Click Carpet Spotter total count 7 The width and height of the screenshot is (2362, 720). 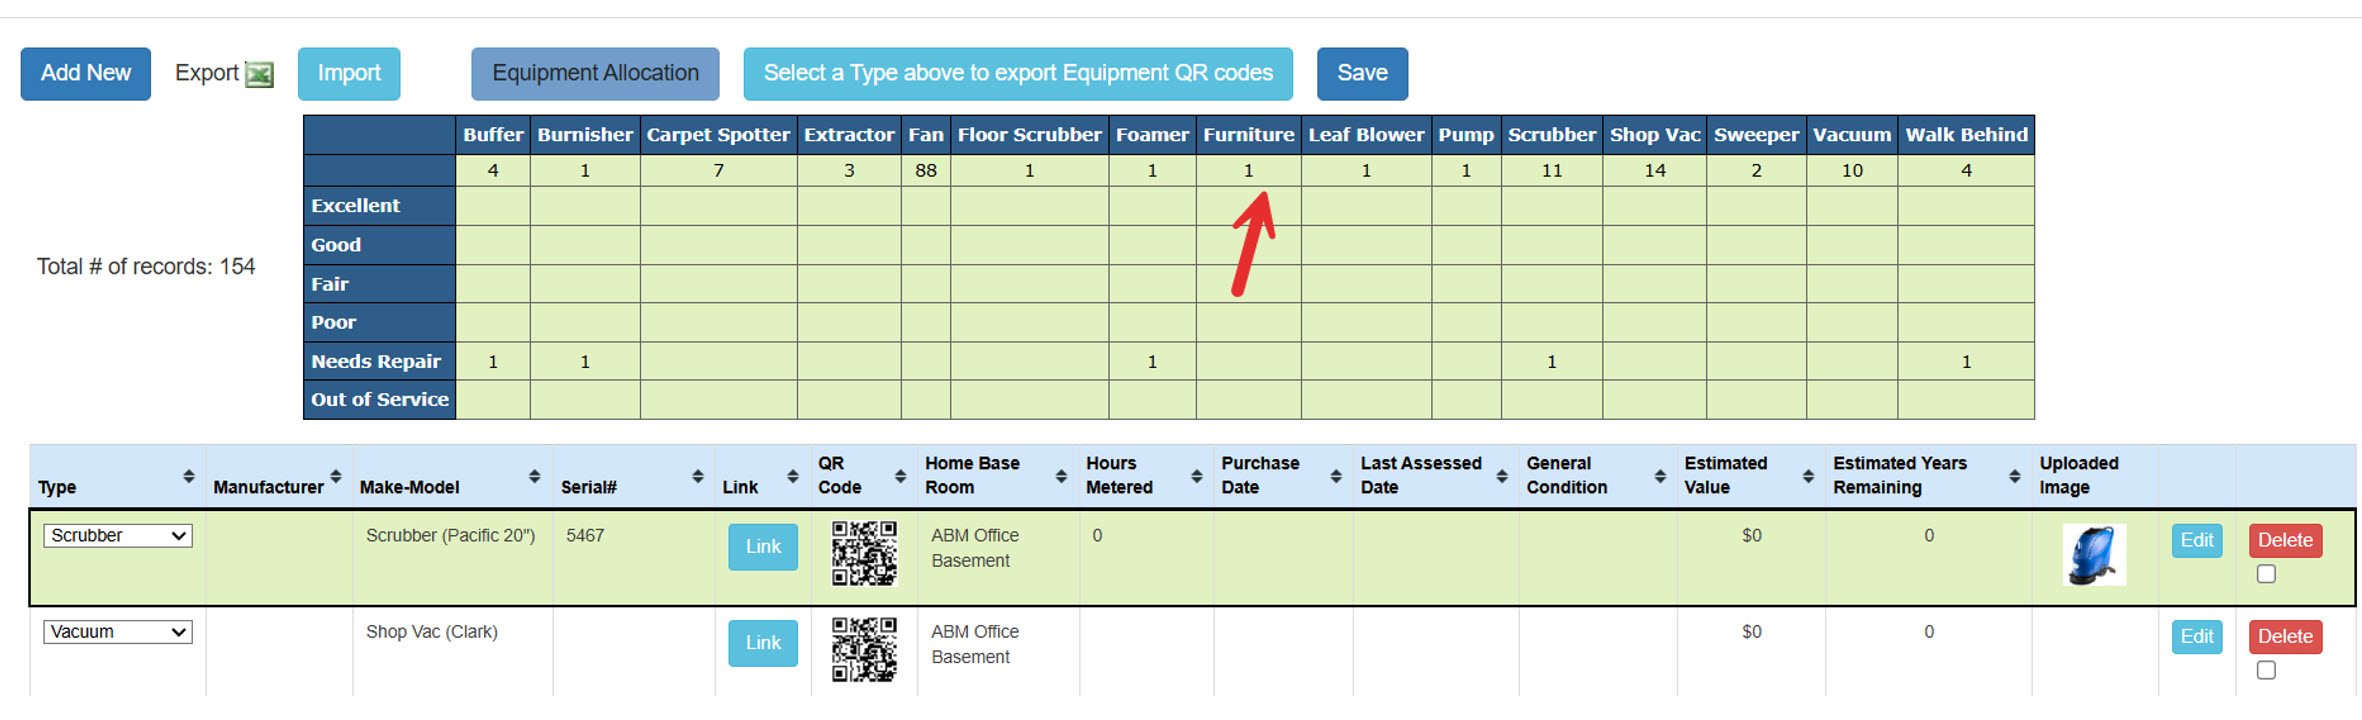[x=718, y=171]
